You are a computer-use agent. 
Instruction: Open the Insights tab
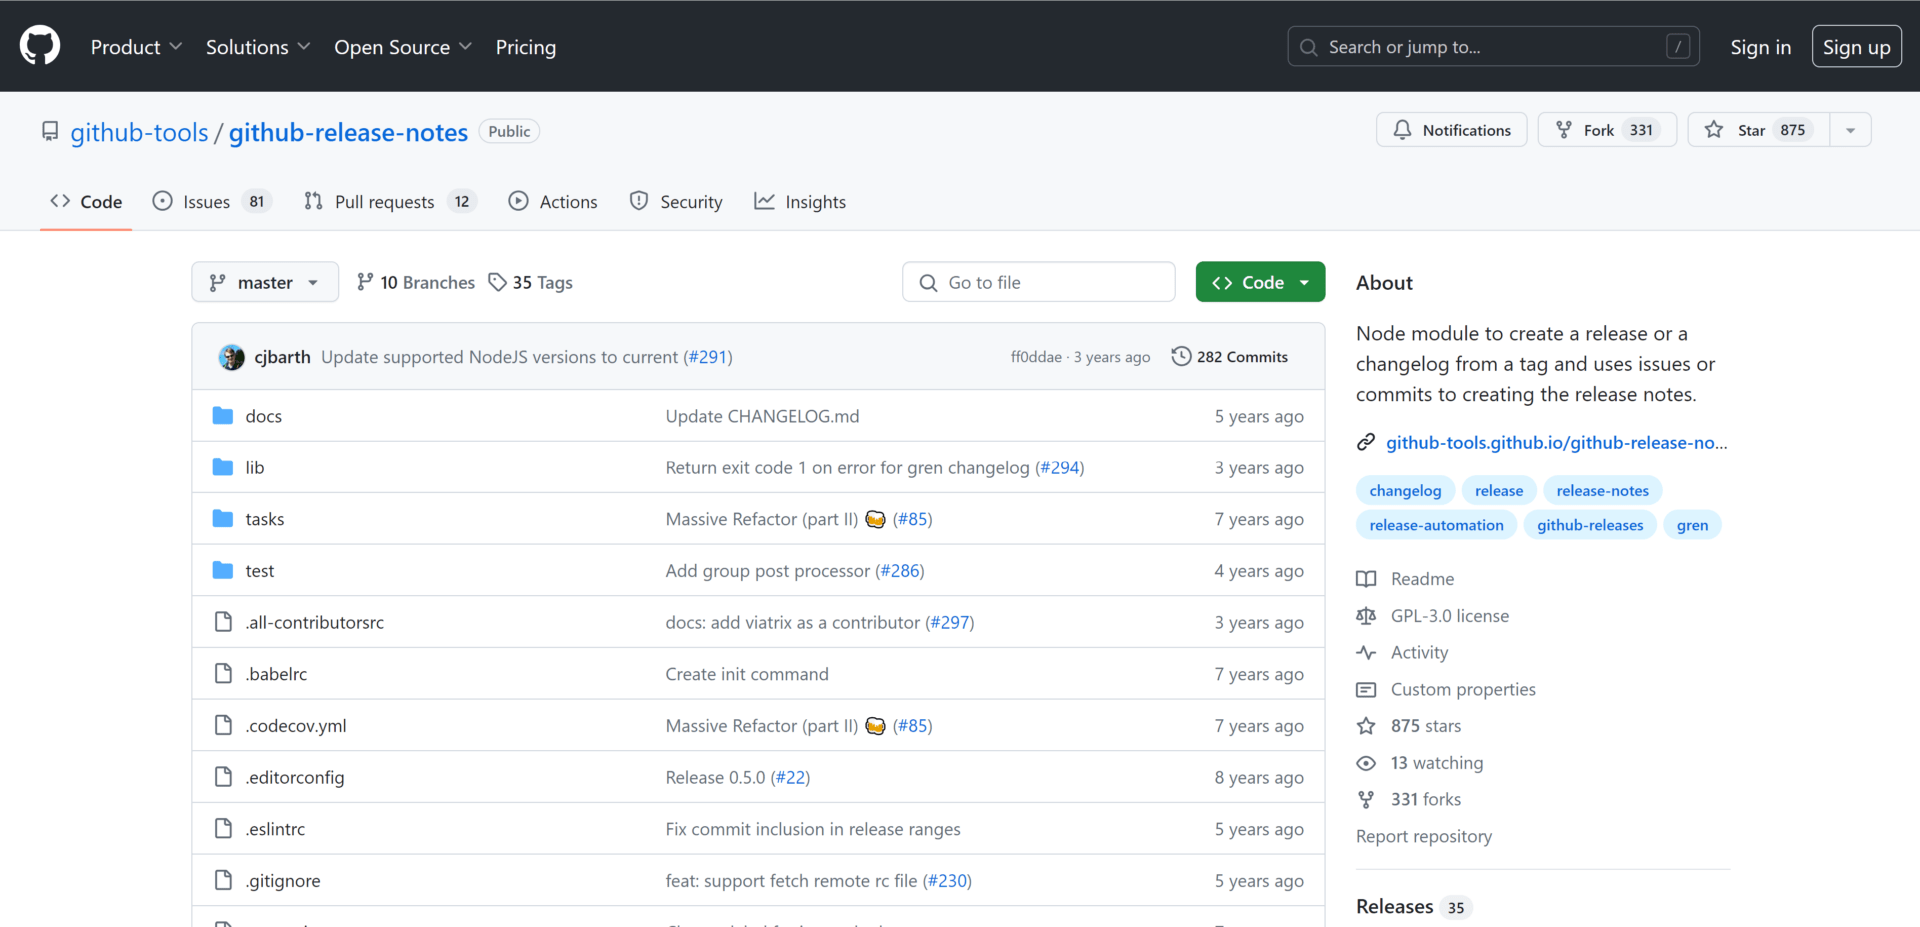tap(800, 201)
